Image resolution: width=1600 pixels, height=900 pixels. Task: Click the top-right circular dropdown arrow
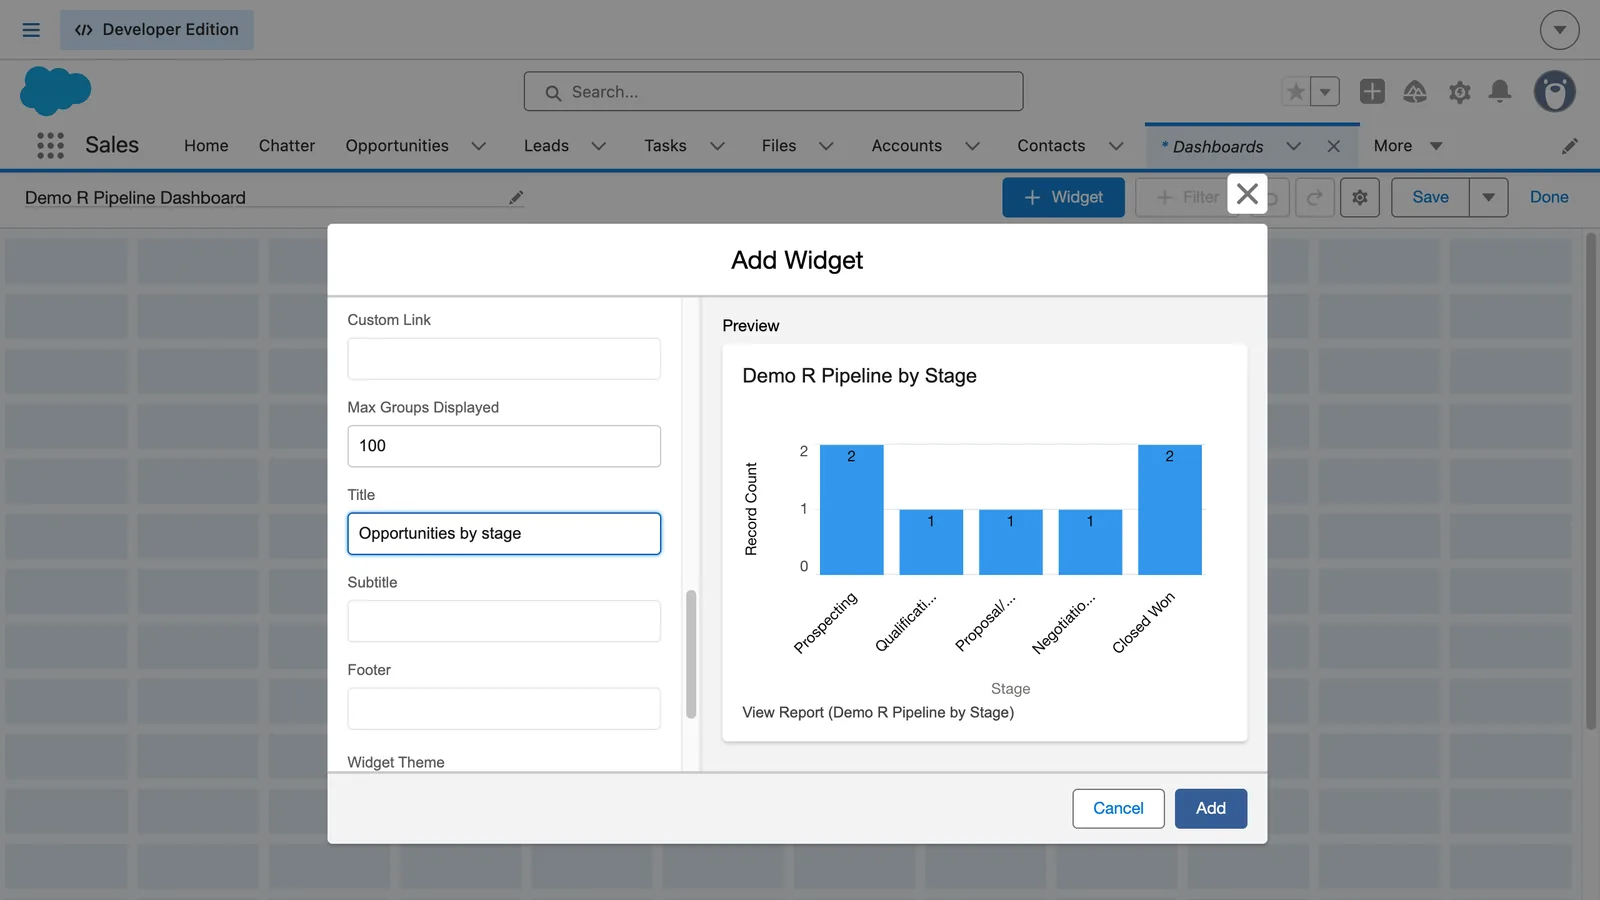click(1559, 30)
